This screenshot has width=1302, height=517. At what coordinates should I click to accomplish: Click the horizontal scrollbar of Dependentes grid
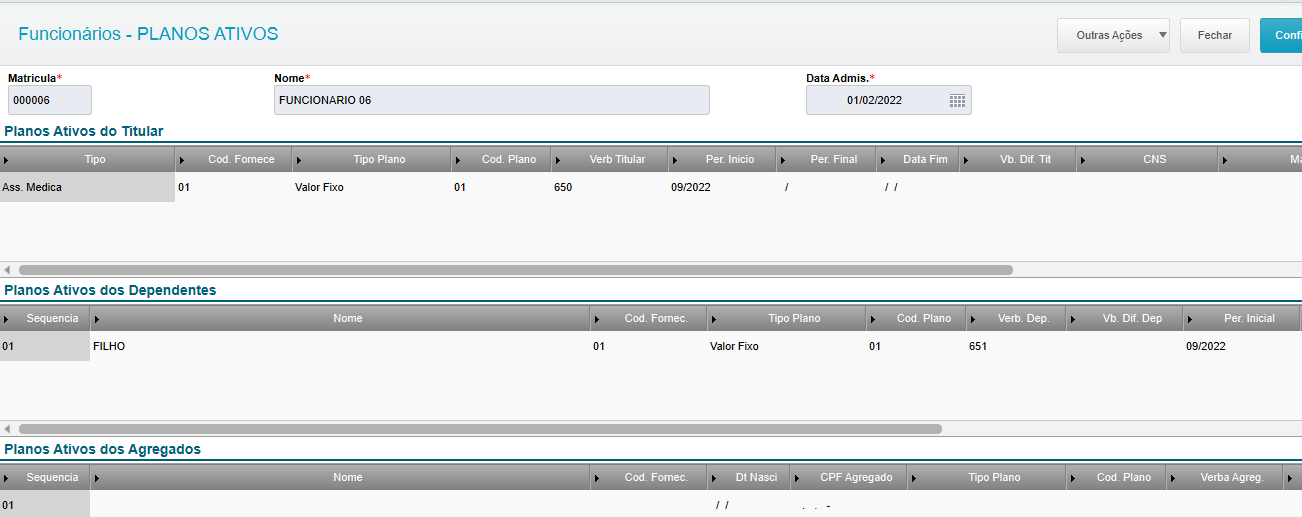click(x=480, y=429)
